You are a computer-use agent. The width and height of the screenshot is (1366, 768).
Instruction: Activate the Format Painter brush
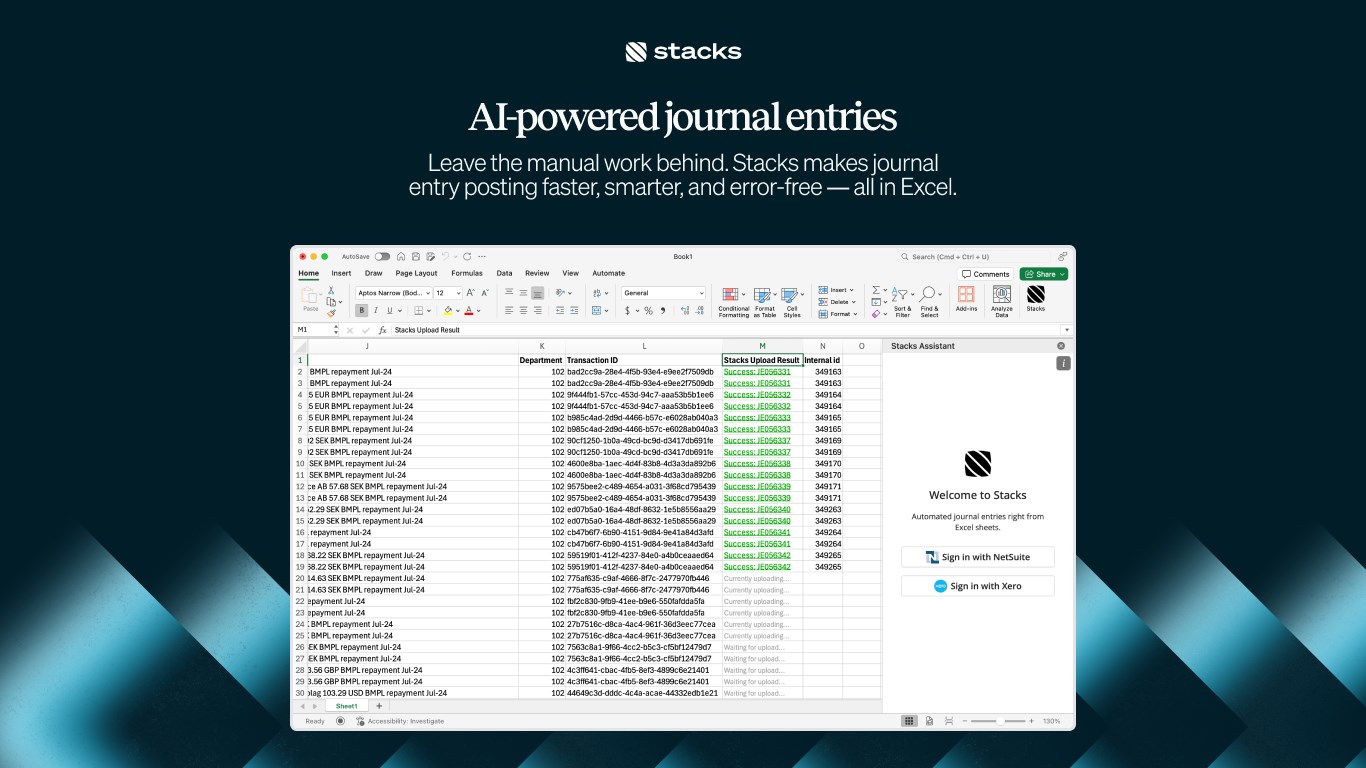pos(331,313)
